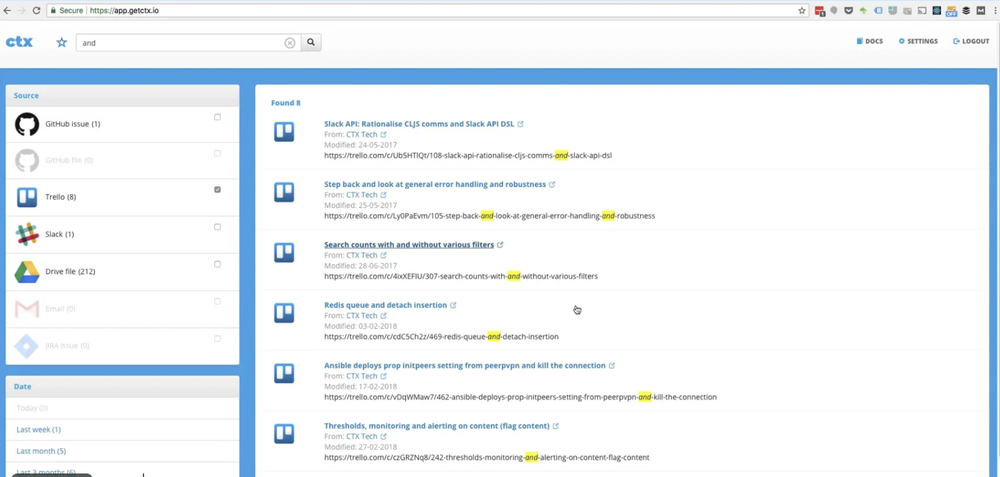This screenshot has height=477, width=1000.
Task: Click 'CTX Tech' under the Redis queue result
Action: (362, 316)
